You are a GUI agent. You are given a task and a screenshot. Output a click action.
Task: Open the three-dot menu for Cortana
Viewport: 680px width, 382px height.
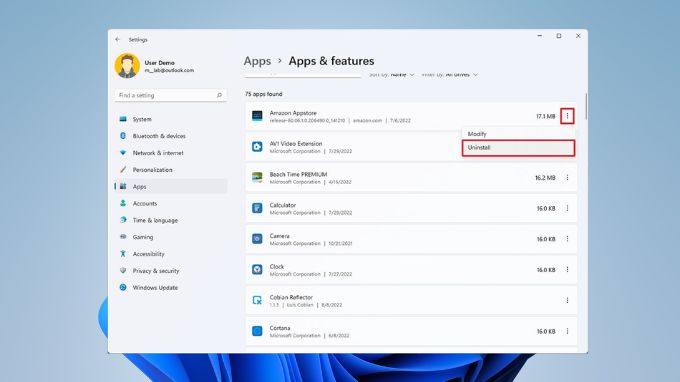pos(567,331)
